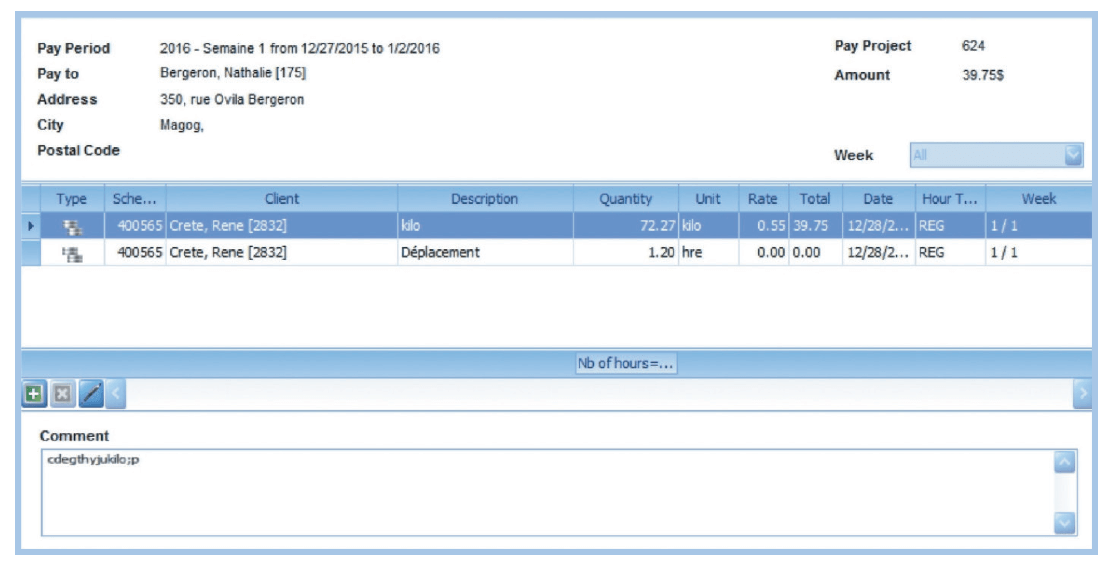Click the row selector arrow of kilo row
This screenshot has width=1116, height=565.
pyautogui.click(x=31, y=226)
